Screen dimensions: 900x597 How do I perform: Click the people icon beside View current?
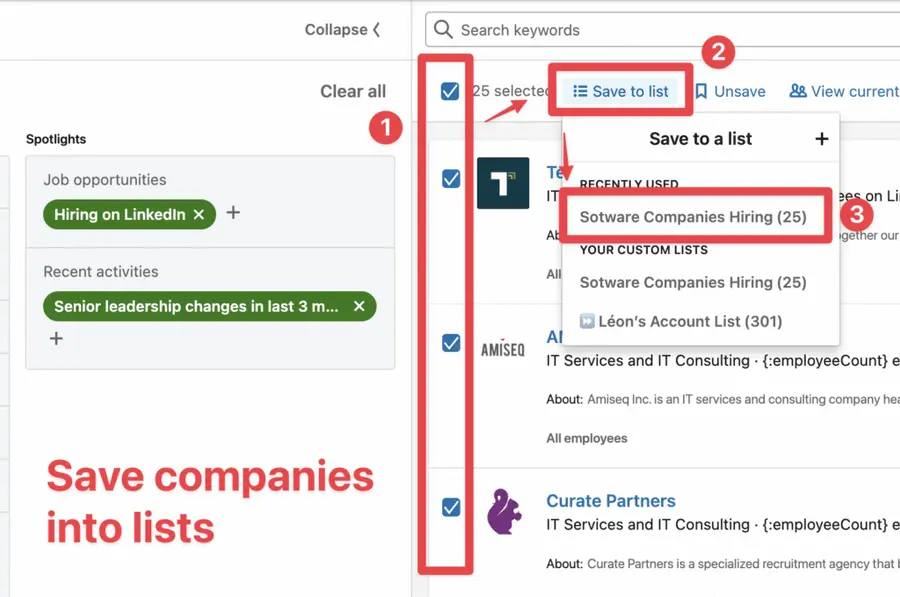797,91
